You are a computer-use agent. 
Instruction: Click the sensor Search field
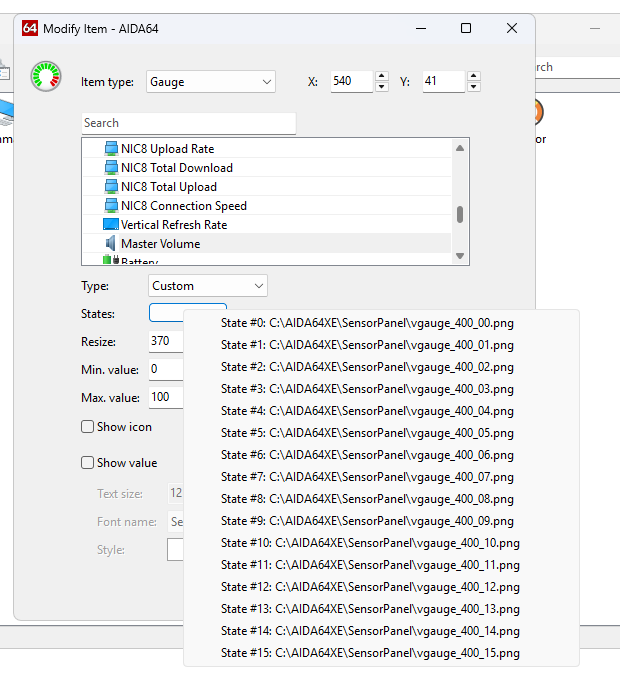[188, 123]
